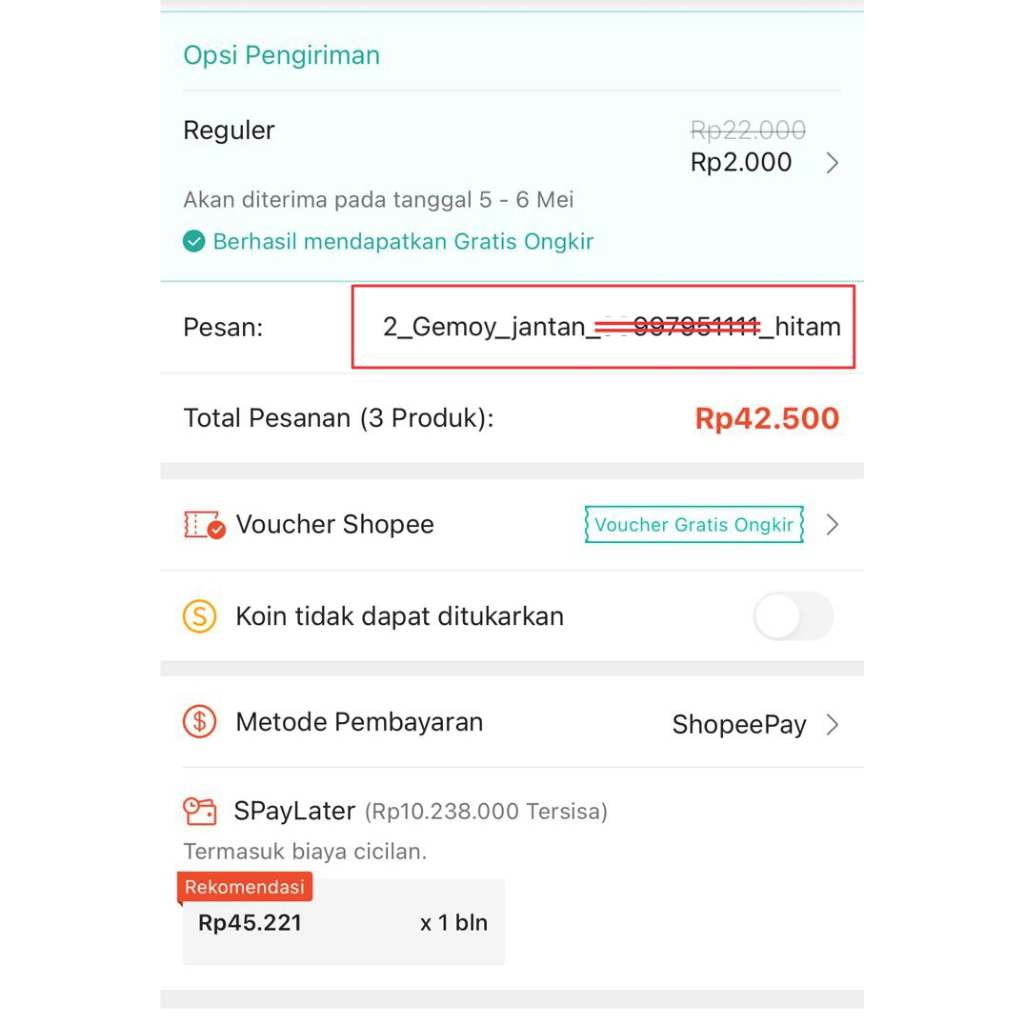Click the Shopee coin icon

point(199,616)
